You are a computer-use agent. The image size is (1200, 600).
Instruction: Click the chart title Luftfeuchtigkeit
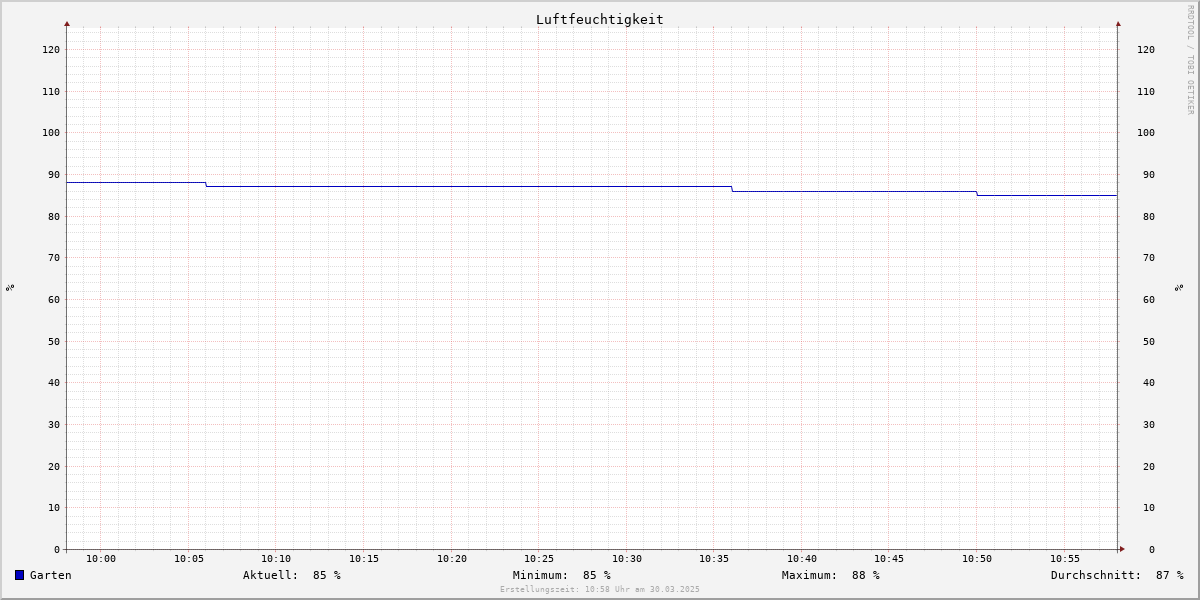tap(600, 19)
